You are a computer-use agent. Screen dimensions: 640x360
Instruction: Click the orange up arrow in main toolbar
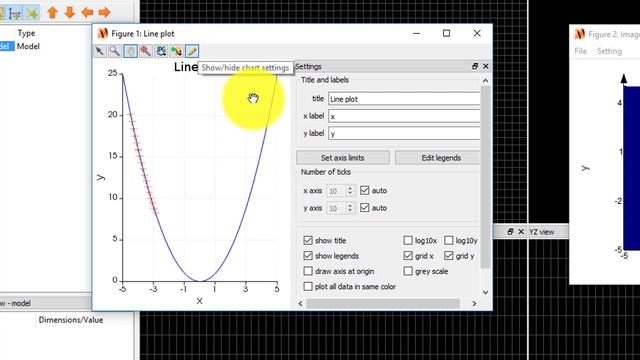[x=52, y=13]
